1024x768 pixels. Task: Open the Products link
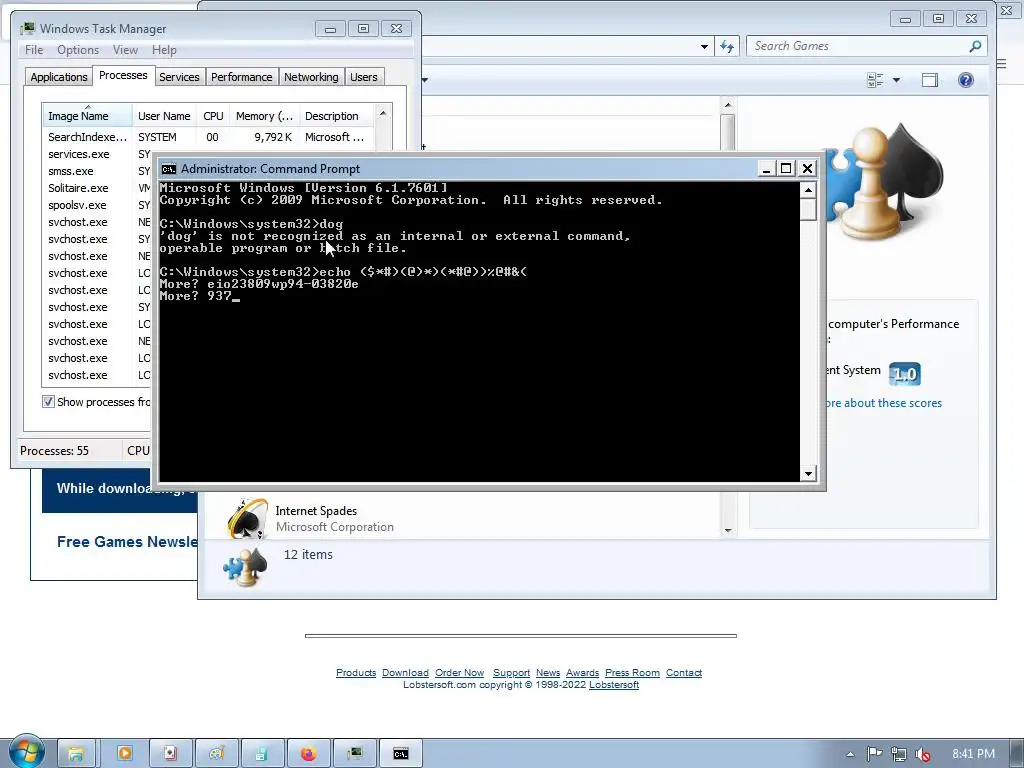click(356, 673)
